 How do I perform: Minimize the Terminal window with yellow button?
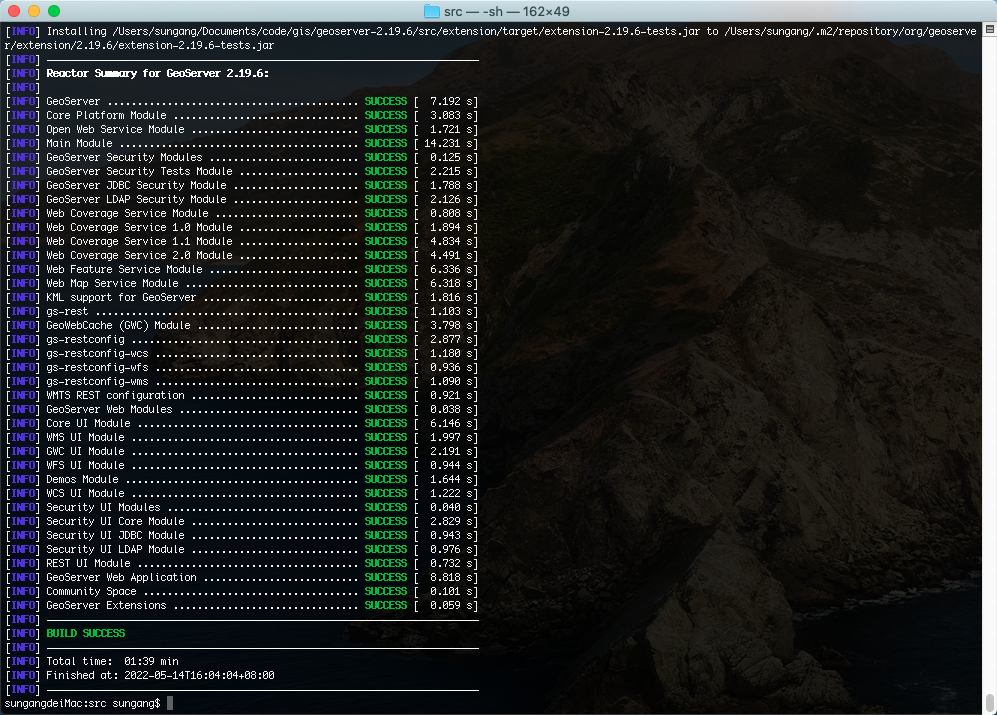(33, 11)
